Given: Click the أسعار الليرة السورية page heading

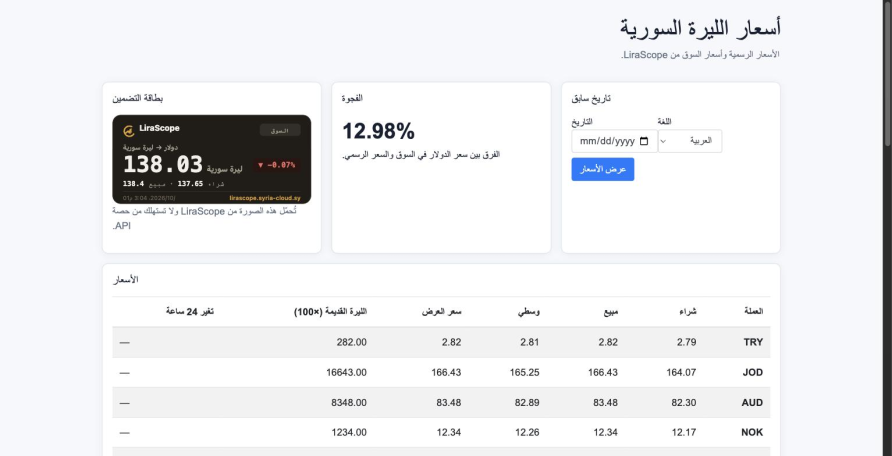Looking at the screenshot, I should [700, 28].
